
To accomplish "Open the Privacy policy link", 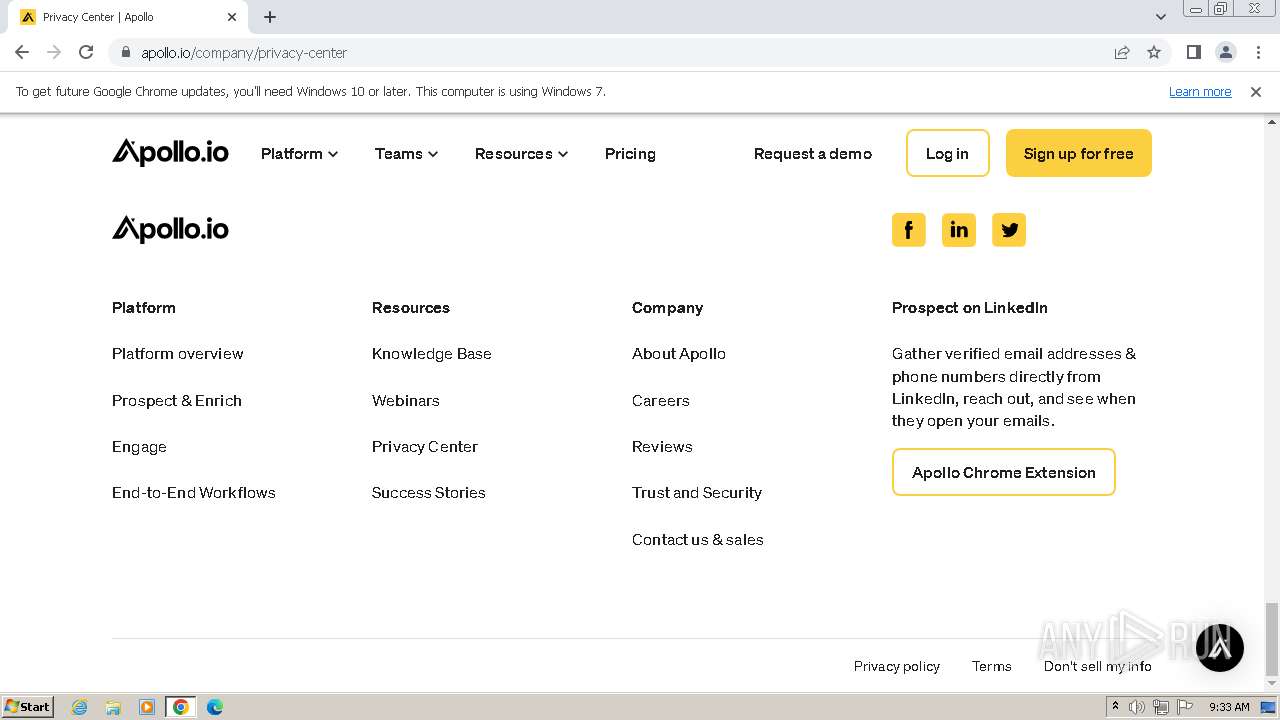I will (896, 666).
